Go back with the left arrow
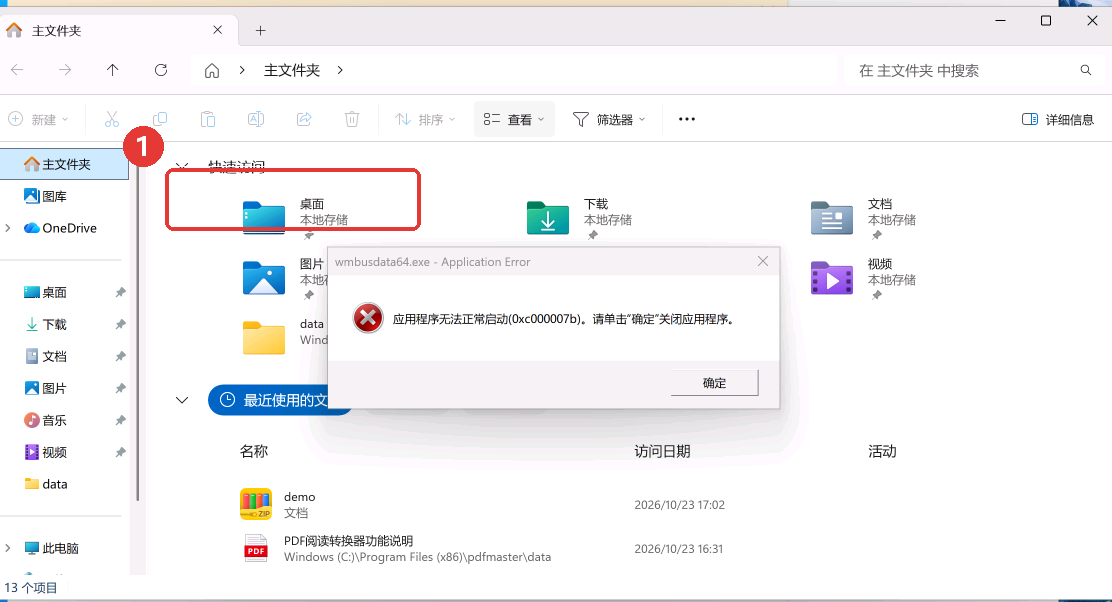Viewport: 1112px width, 602px height. (18, 69)
